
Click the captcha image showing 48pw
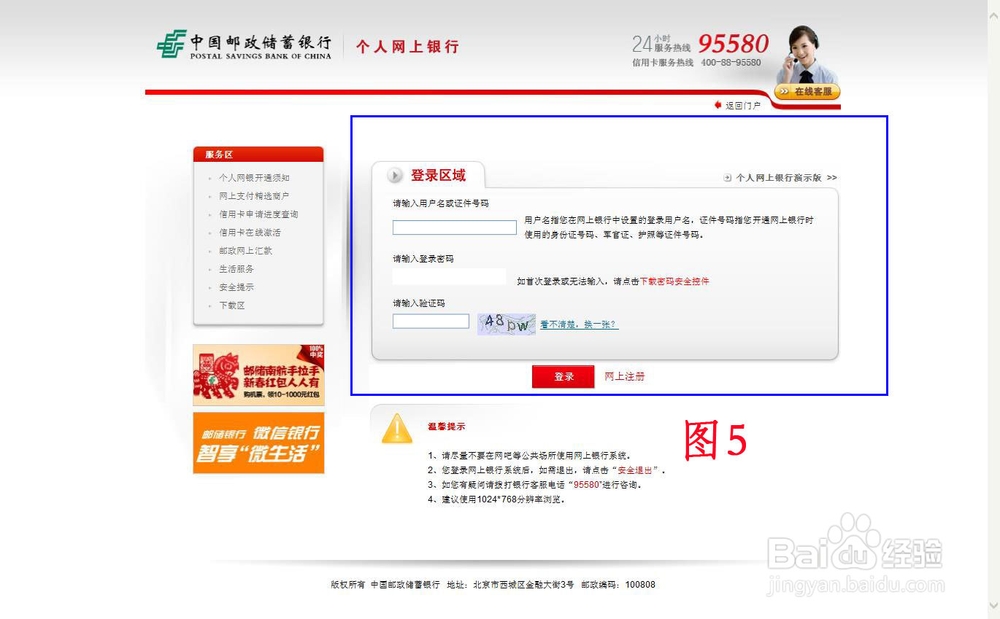506,322
